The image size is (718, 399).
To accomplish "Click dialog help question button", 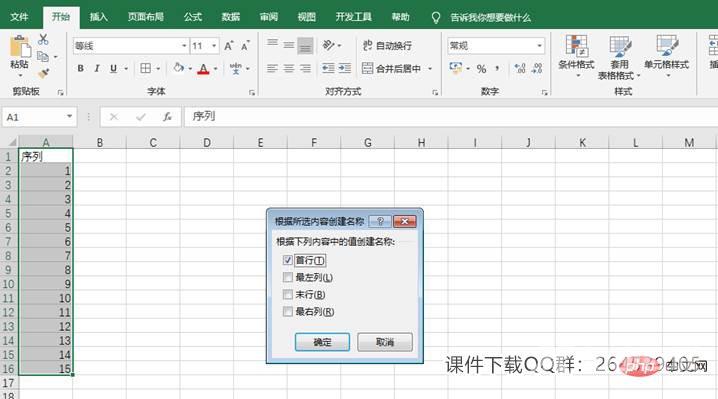I will (380, 221).
